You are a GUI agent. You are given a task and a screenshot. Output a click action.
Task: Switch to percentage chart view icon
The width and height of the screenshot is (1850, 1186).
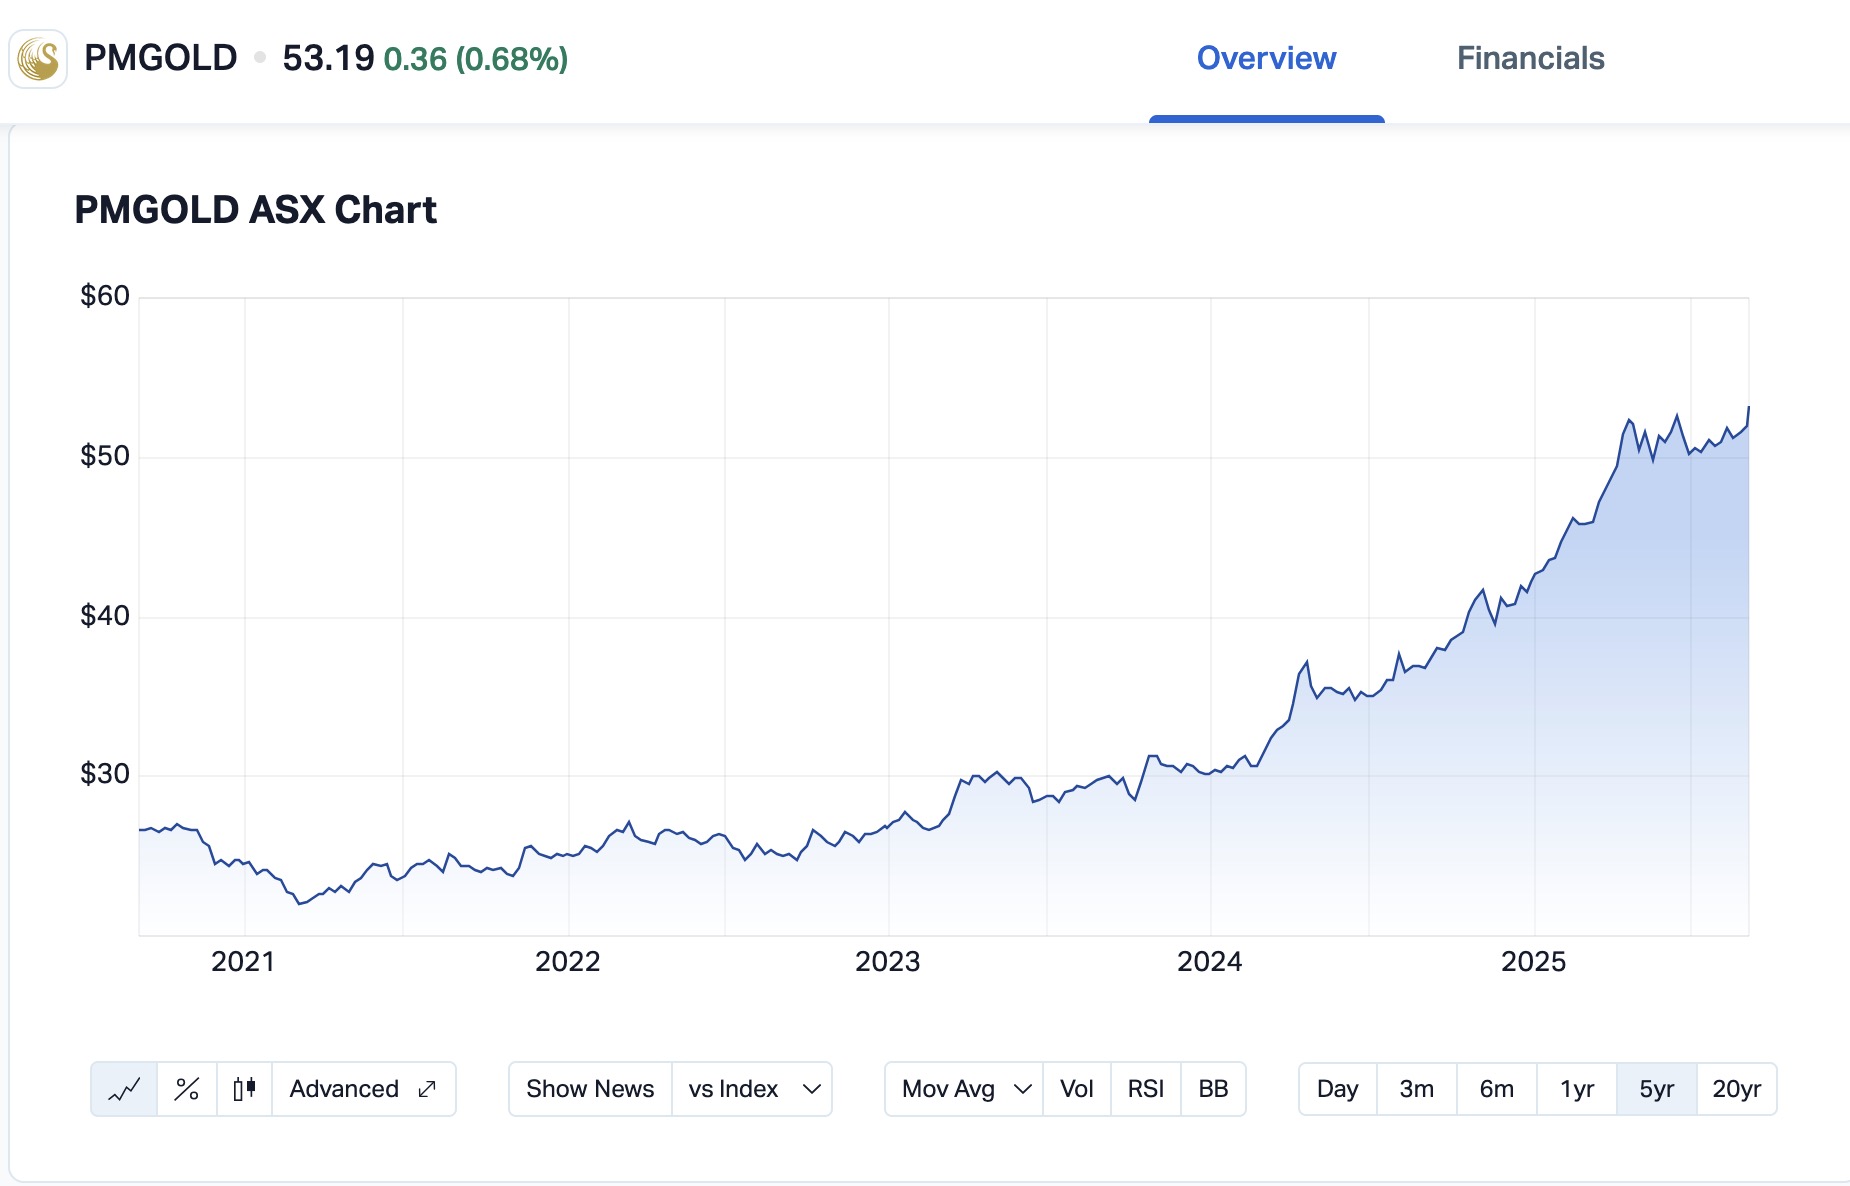(187, 1089)
